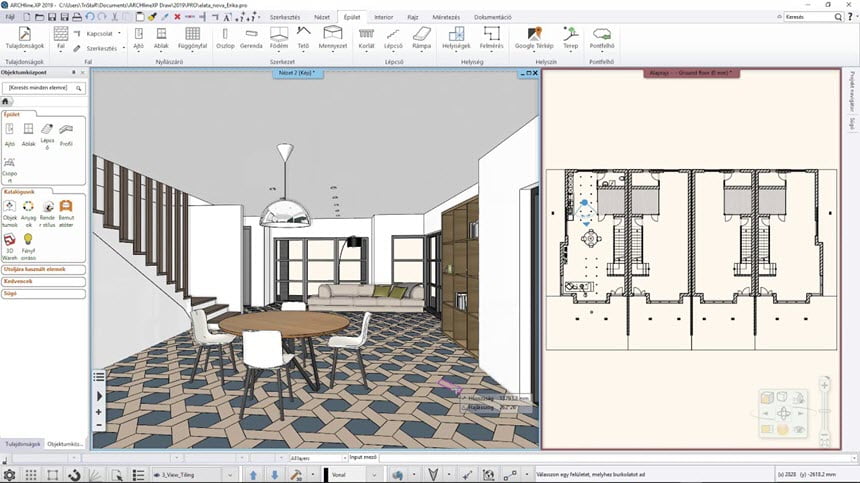Viewport: 860px width, 483px height.
Task: Select the Födém slab tool
Action: tap(279, 38)
